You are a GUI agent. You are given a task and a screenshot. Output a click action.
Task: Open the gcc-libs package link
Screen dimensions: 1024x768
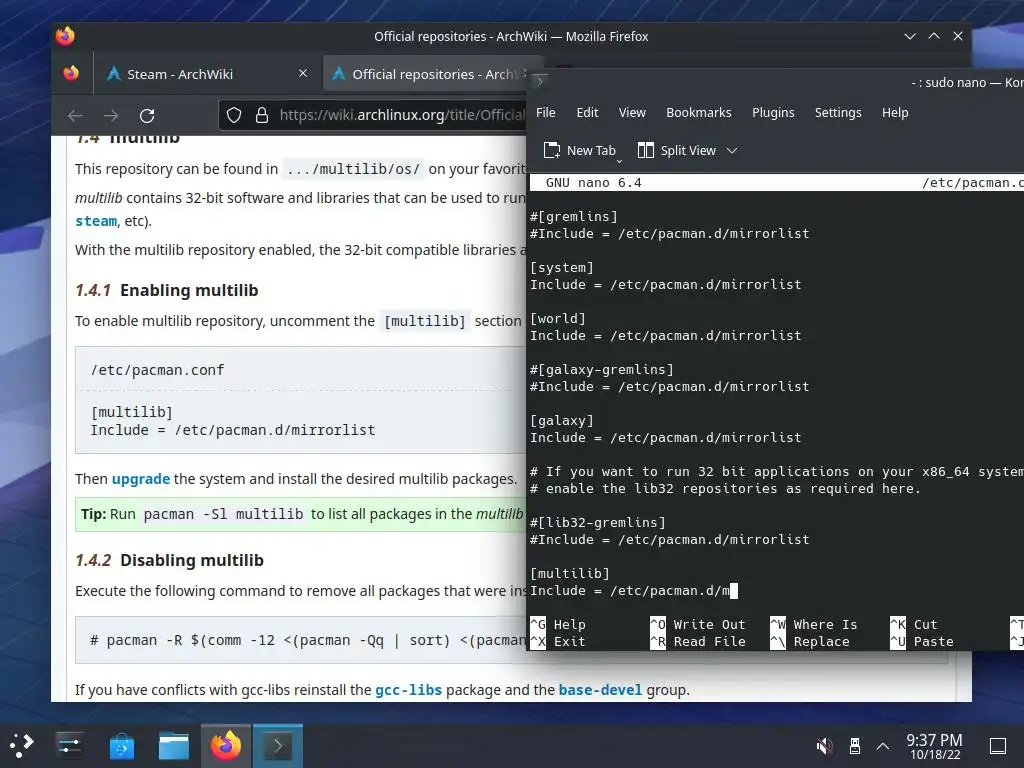click(408, 690)
